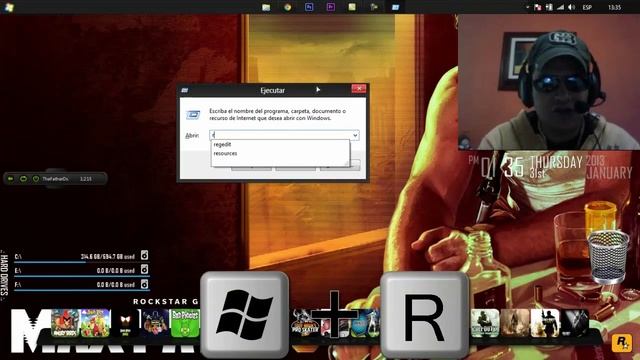Show hidden system tray icons
The height and width of the screenshot is (360, 640).
pos(527,7)
